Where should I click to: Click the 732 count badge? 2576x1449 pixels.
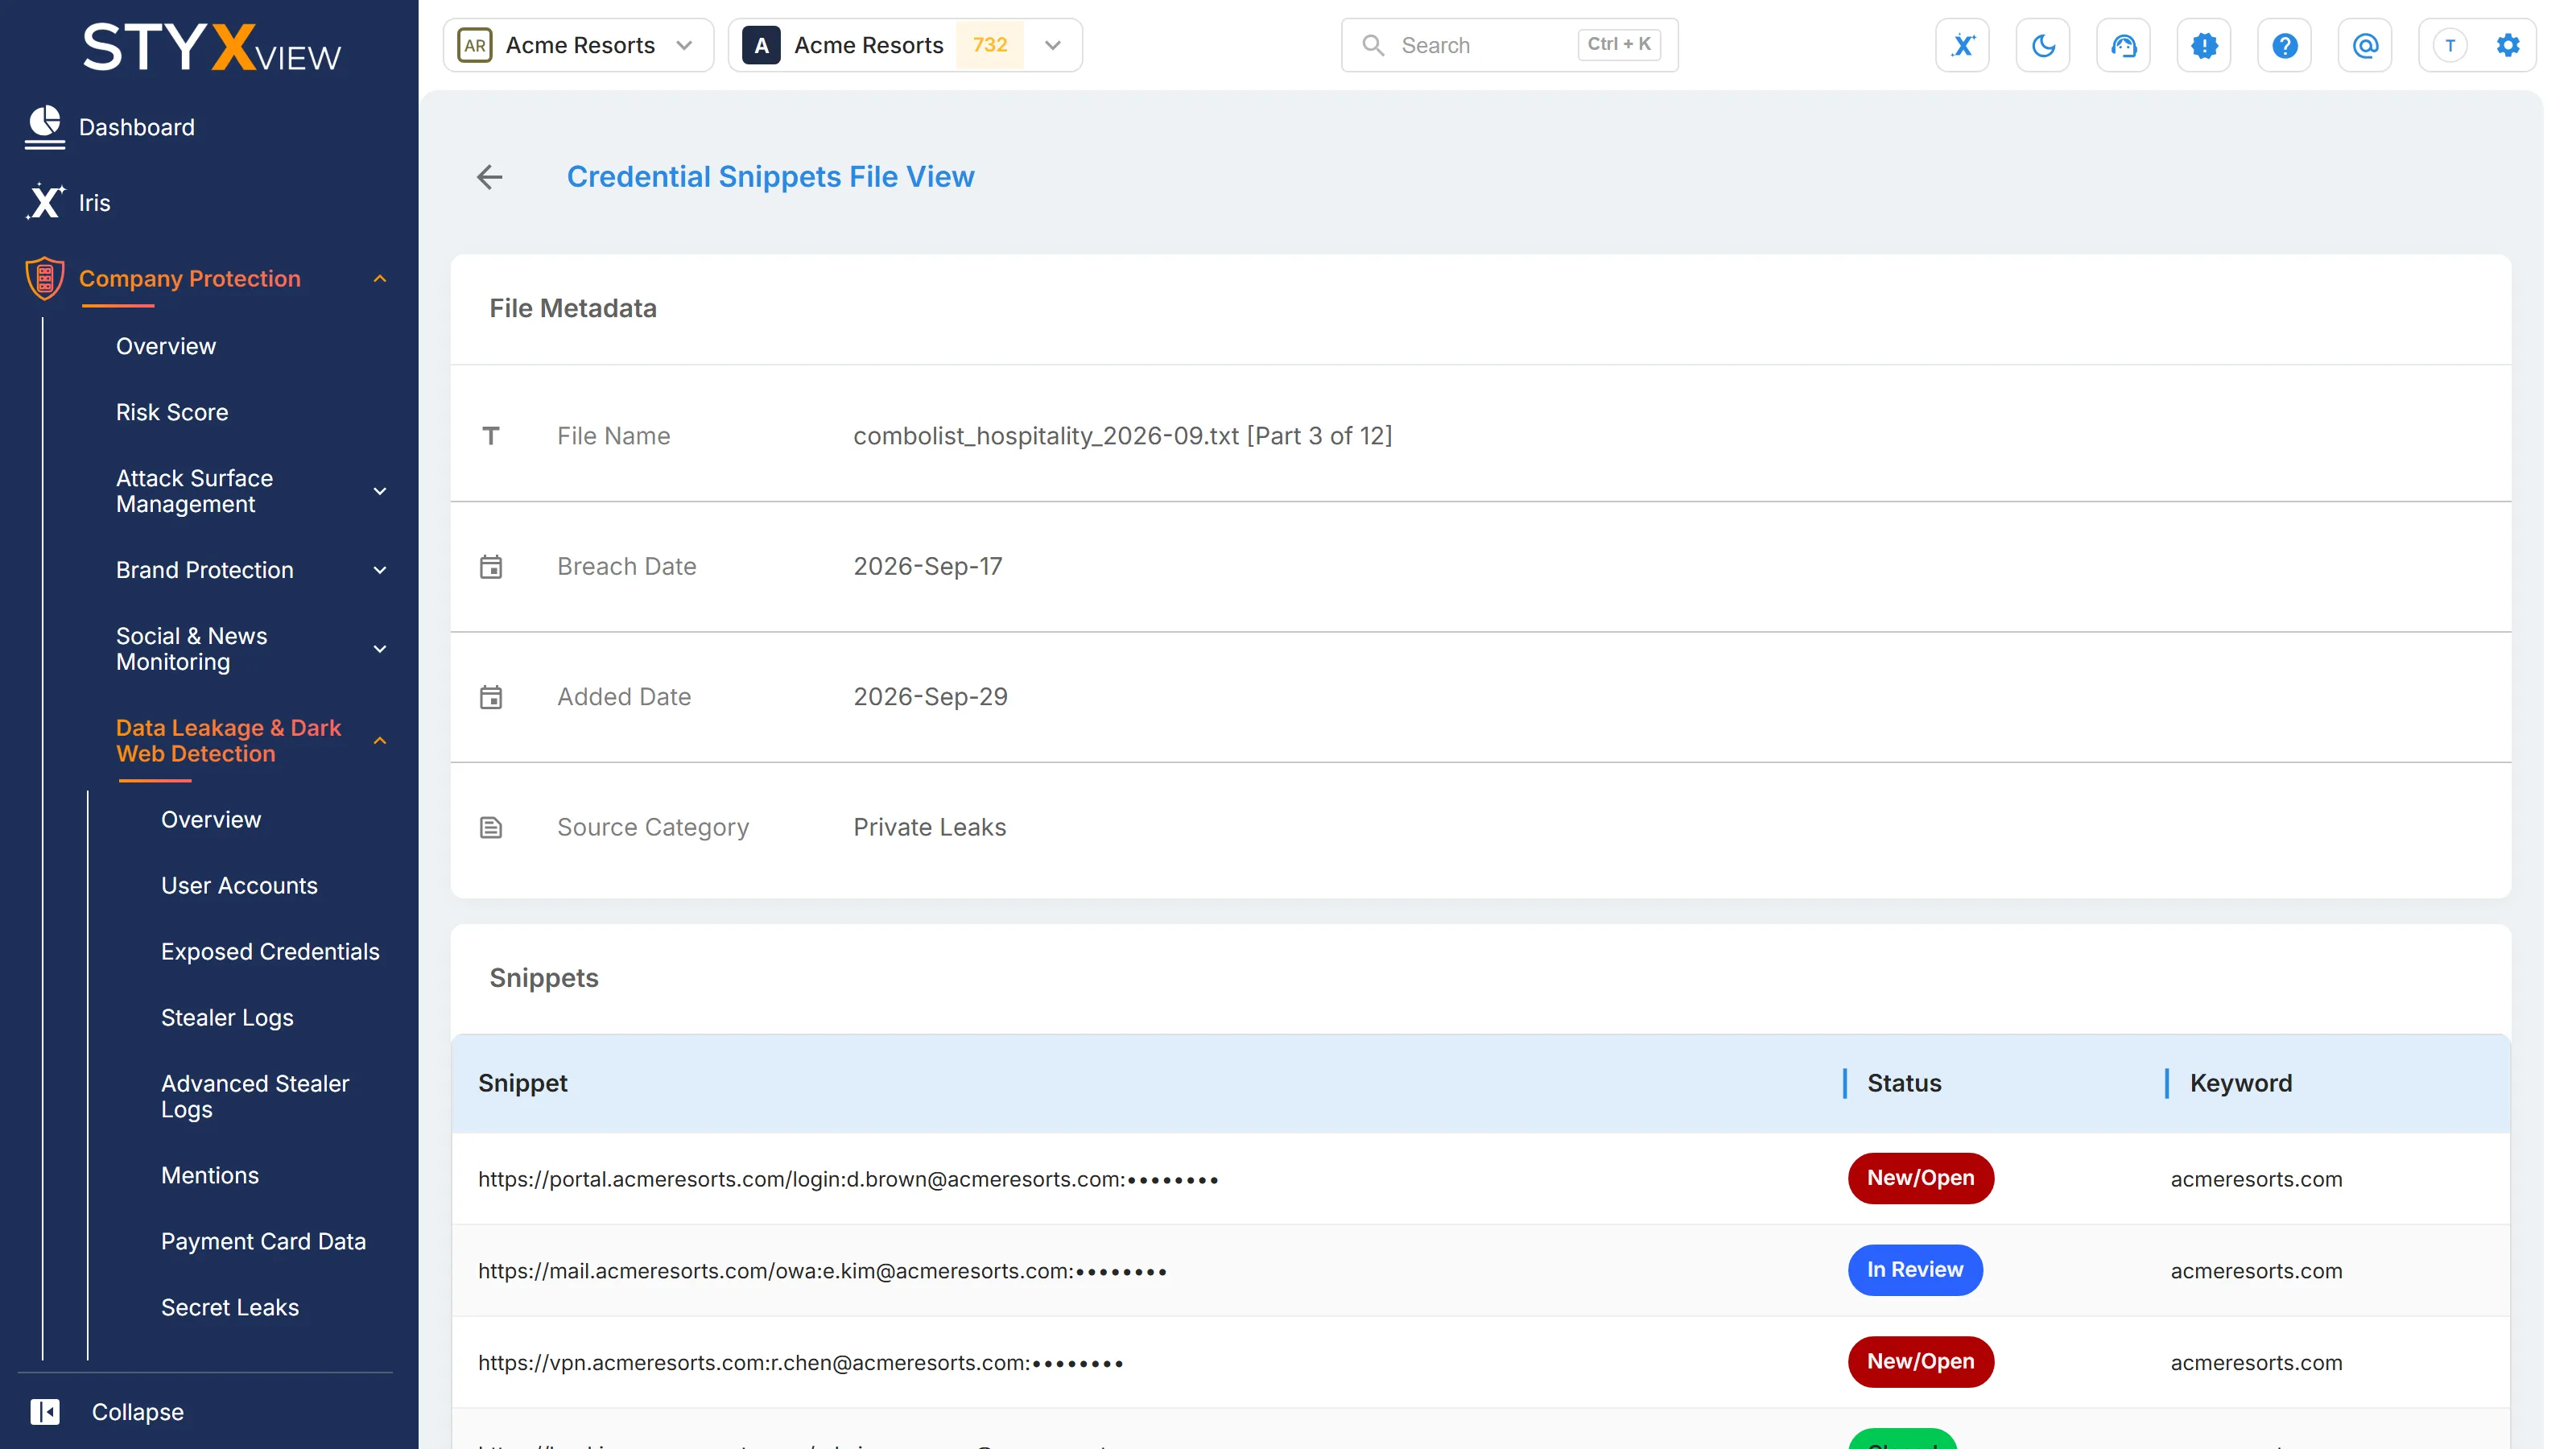coord(989,45)
